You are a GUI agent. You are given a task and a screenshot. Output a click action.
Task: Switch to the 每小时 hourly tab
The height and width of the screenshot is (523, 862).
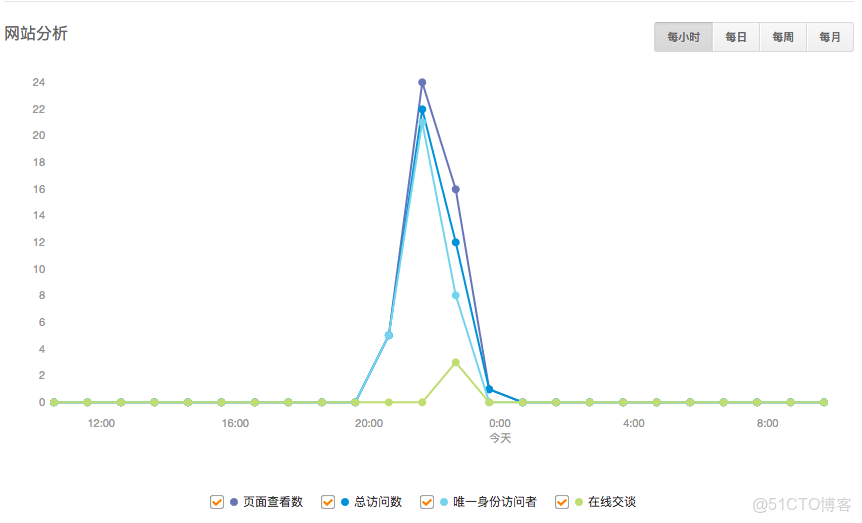coord(684,37)
